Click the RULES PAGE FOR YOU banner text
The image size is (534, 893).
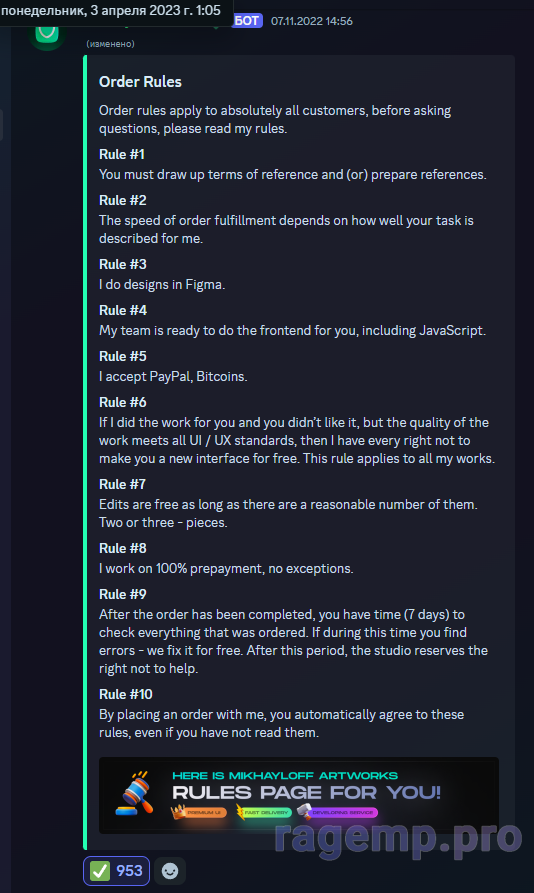point(306,792)
